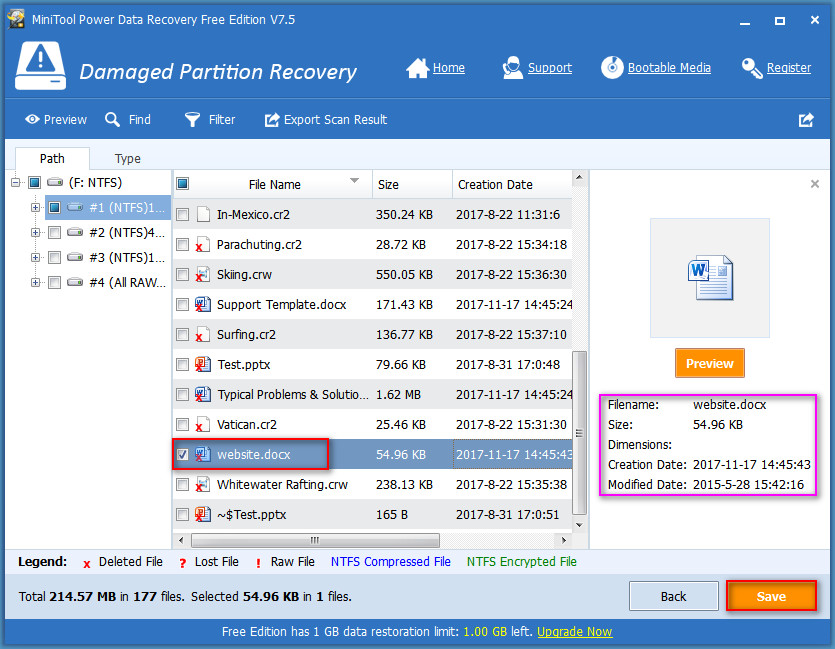The image size is (835, 649).
Task: Toggle the #1 (NTFS) partition checkbox
Action: [54, 208]
